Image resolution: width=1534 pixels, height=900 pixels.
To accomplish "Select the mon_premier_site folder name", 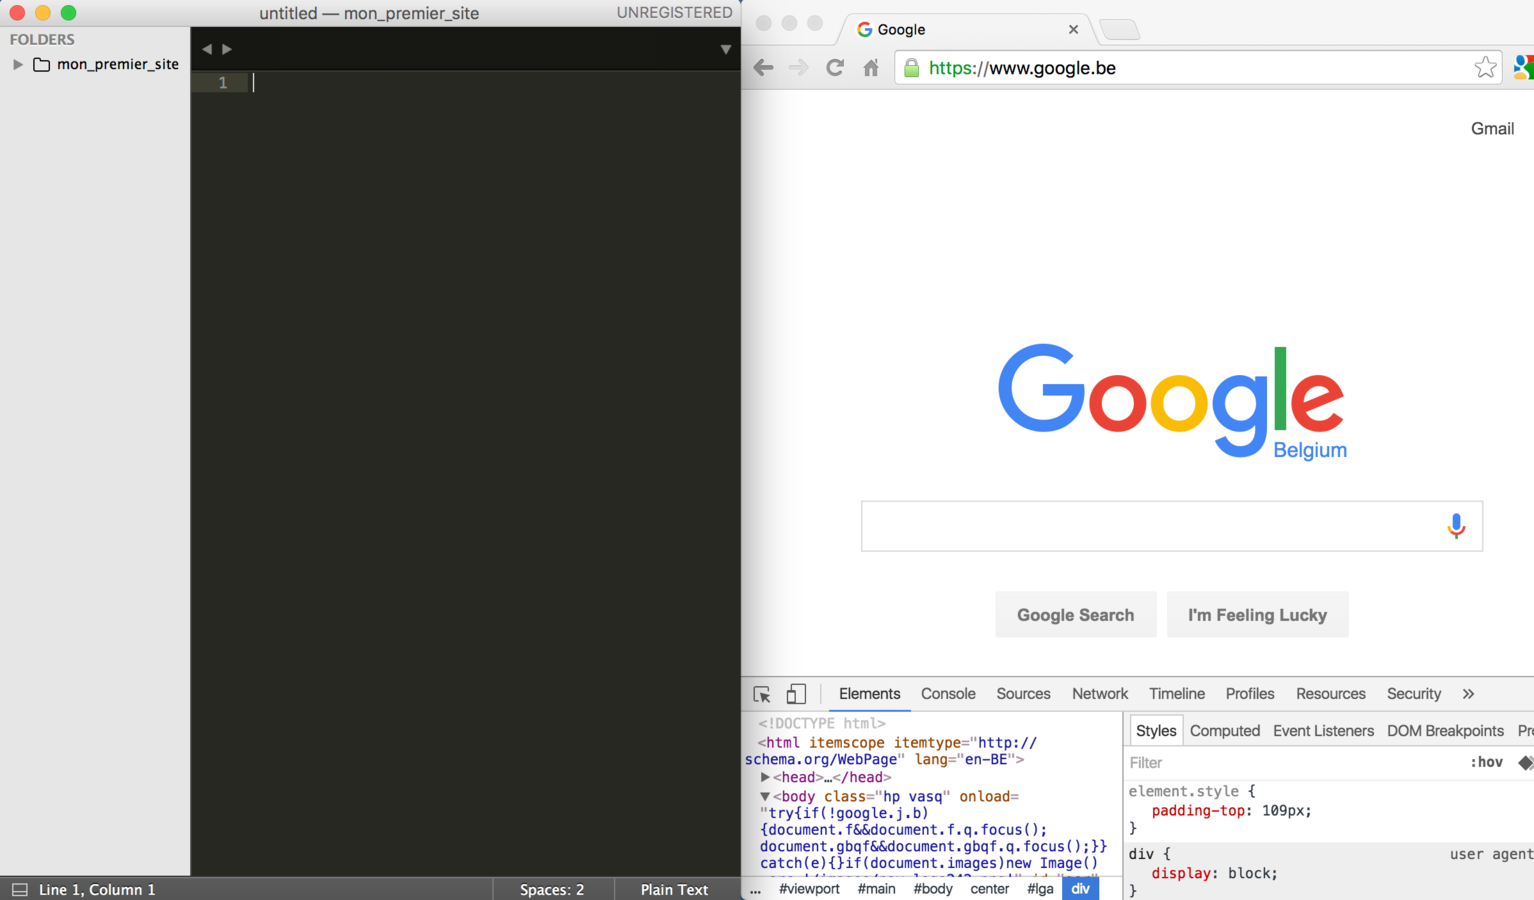I will click(118, 64).
